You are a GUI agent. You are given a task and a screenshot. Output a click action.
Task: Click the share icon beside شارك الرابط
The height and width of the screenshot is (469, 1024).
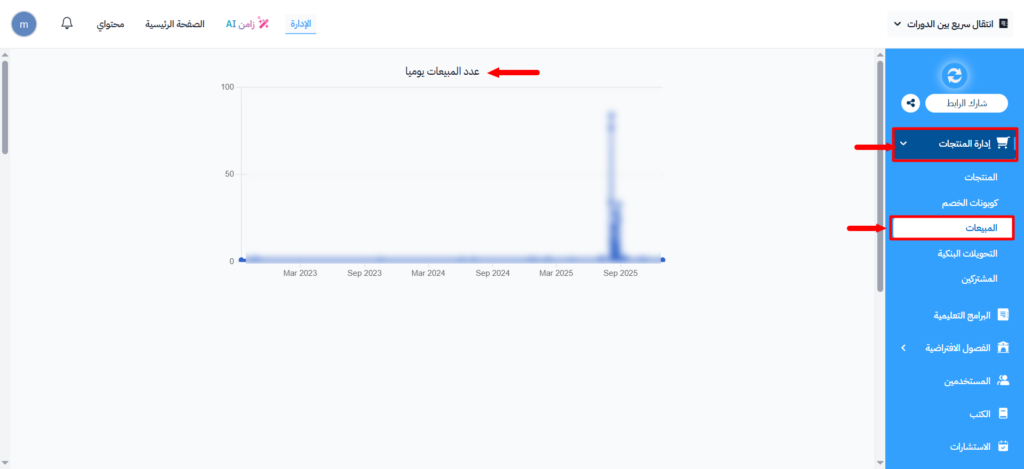coord(910,102)
